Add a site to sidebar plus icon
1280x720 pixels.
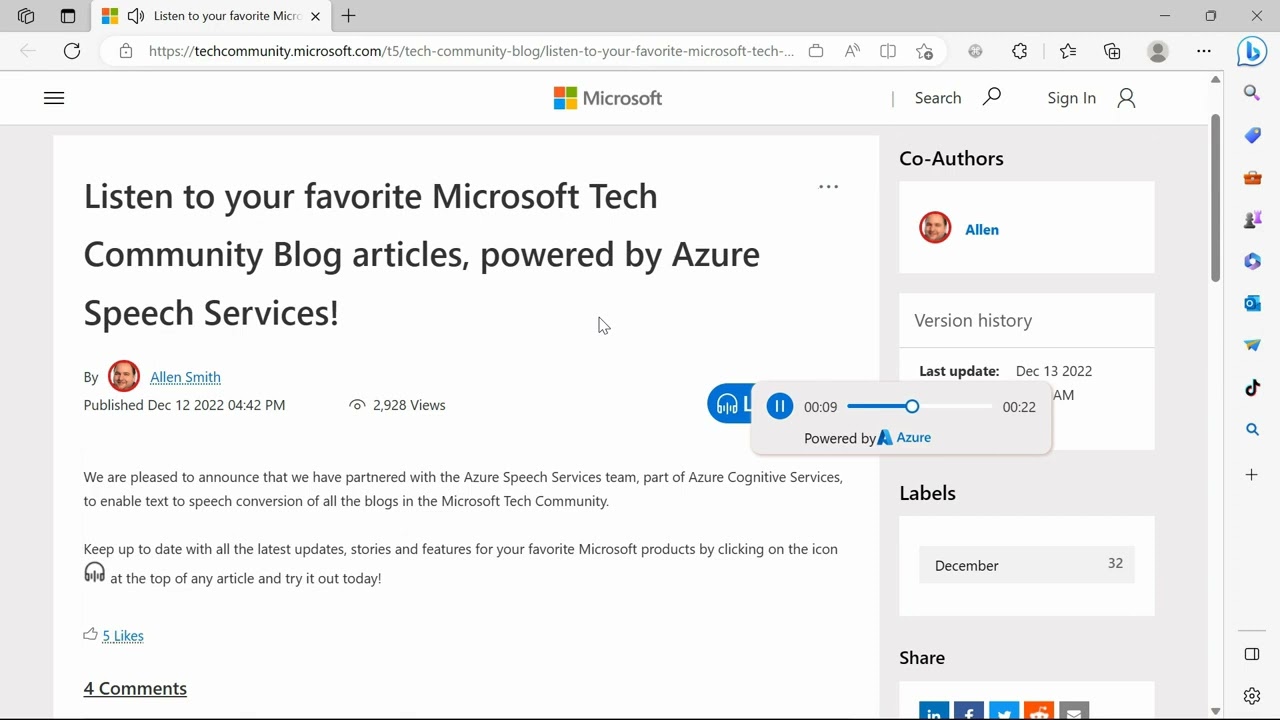point(1252,474)
